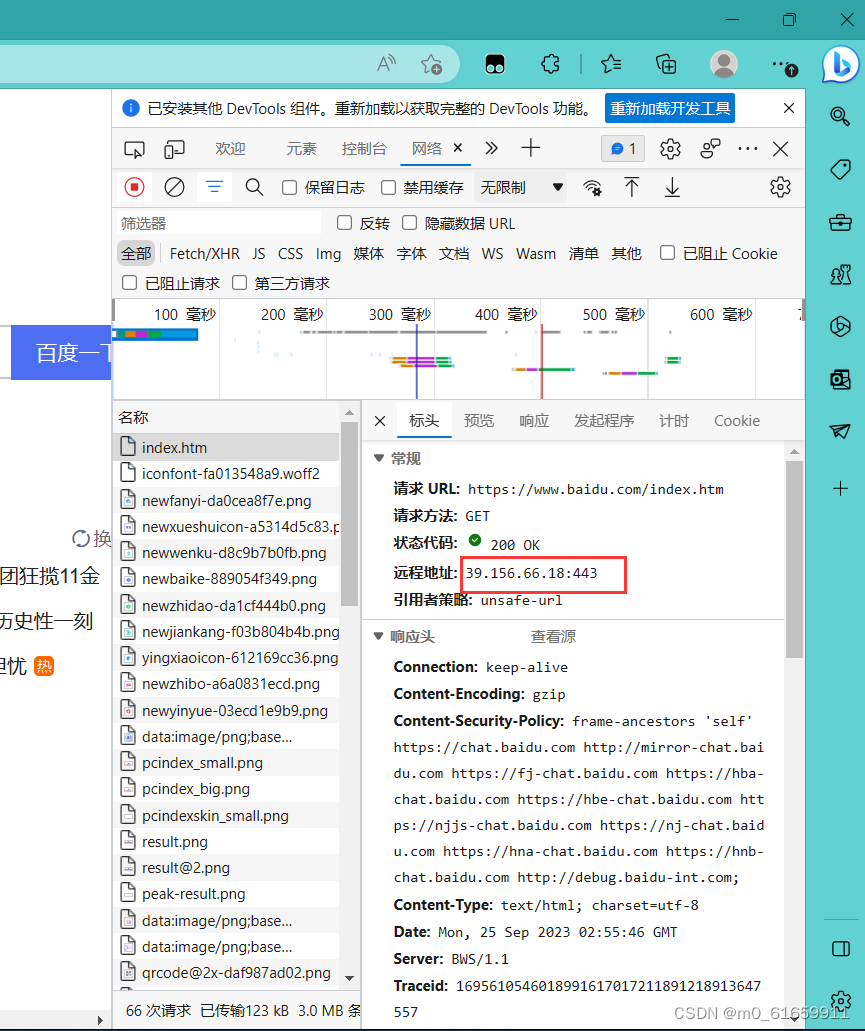
Task: Enable 保留日志 checkbox
Action: pyautogui.click(x=290, y=187)
